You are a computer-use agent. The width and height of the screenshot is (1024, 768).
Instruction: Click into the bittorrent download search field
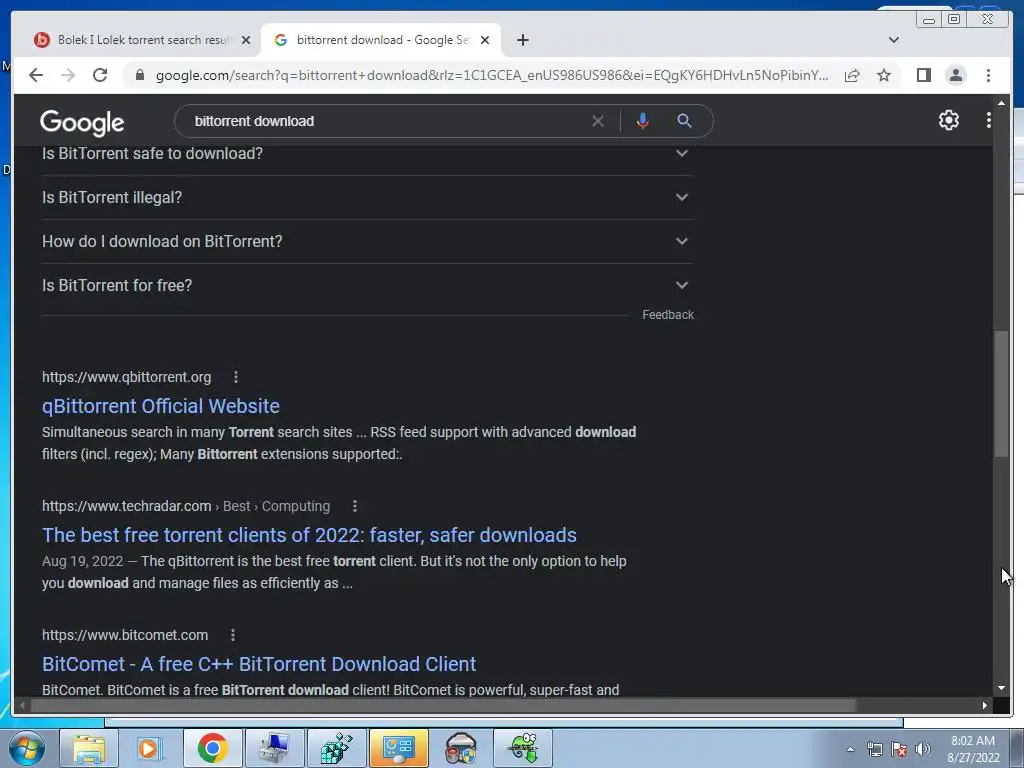point(385,121)
